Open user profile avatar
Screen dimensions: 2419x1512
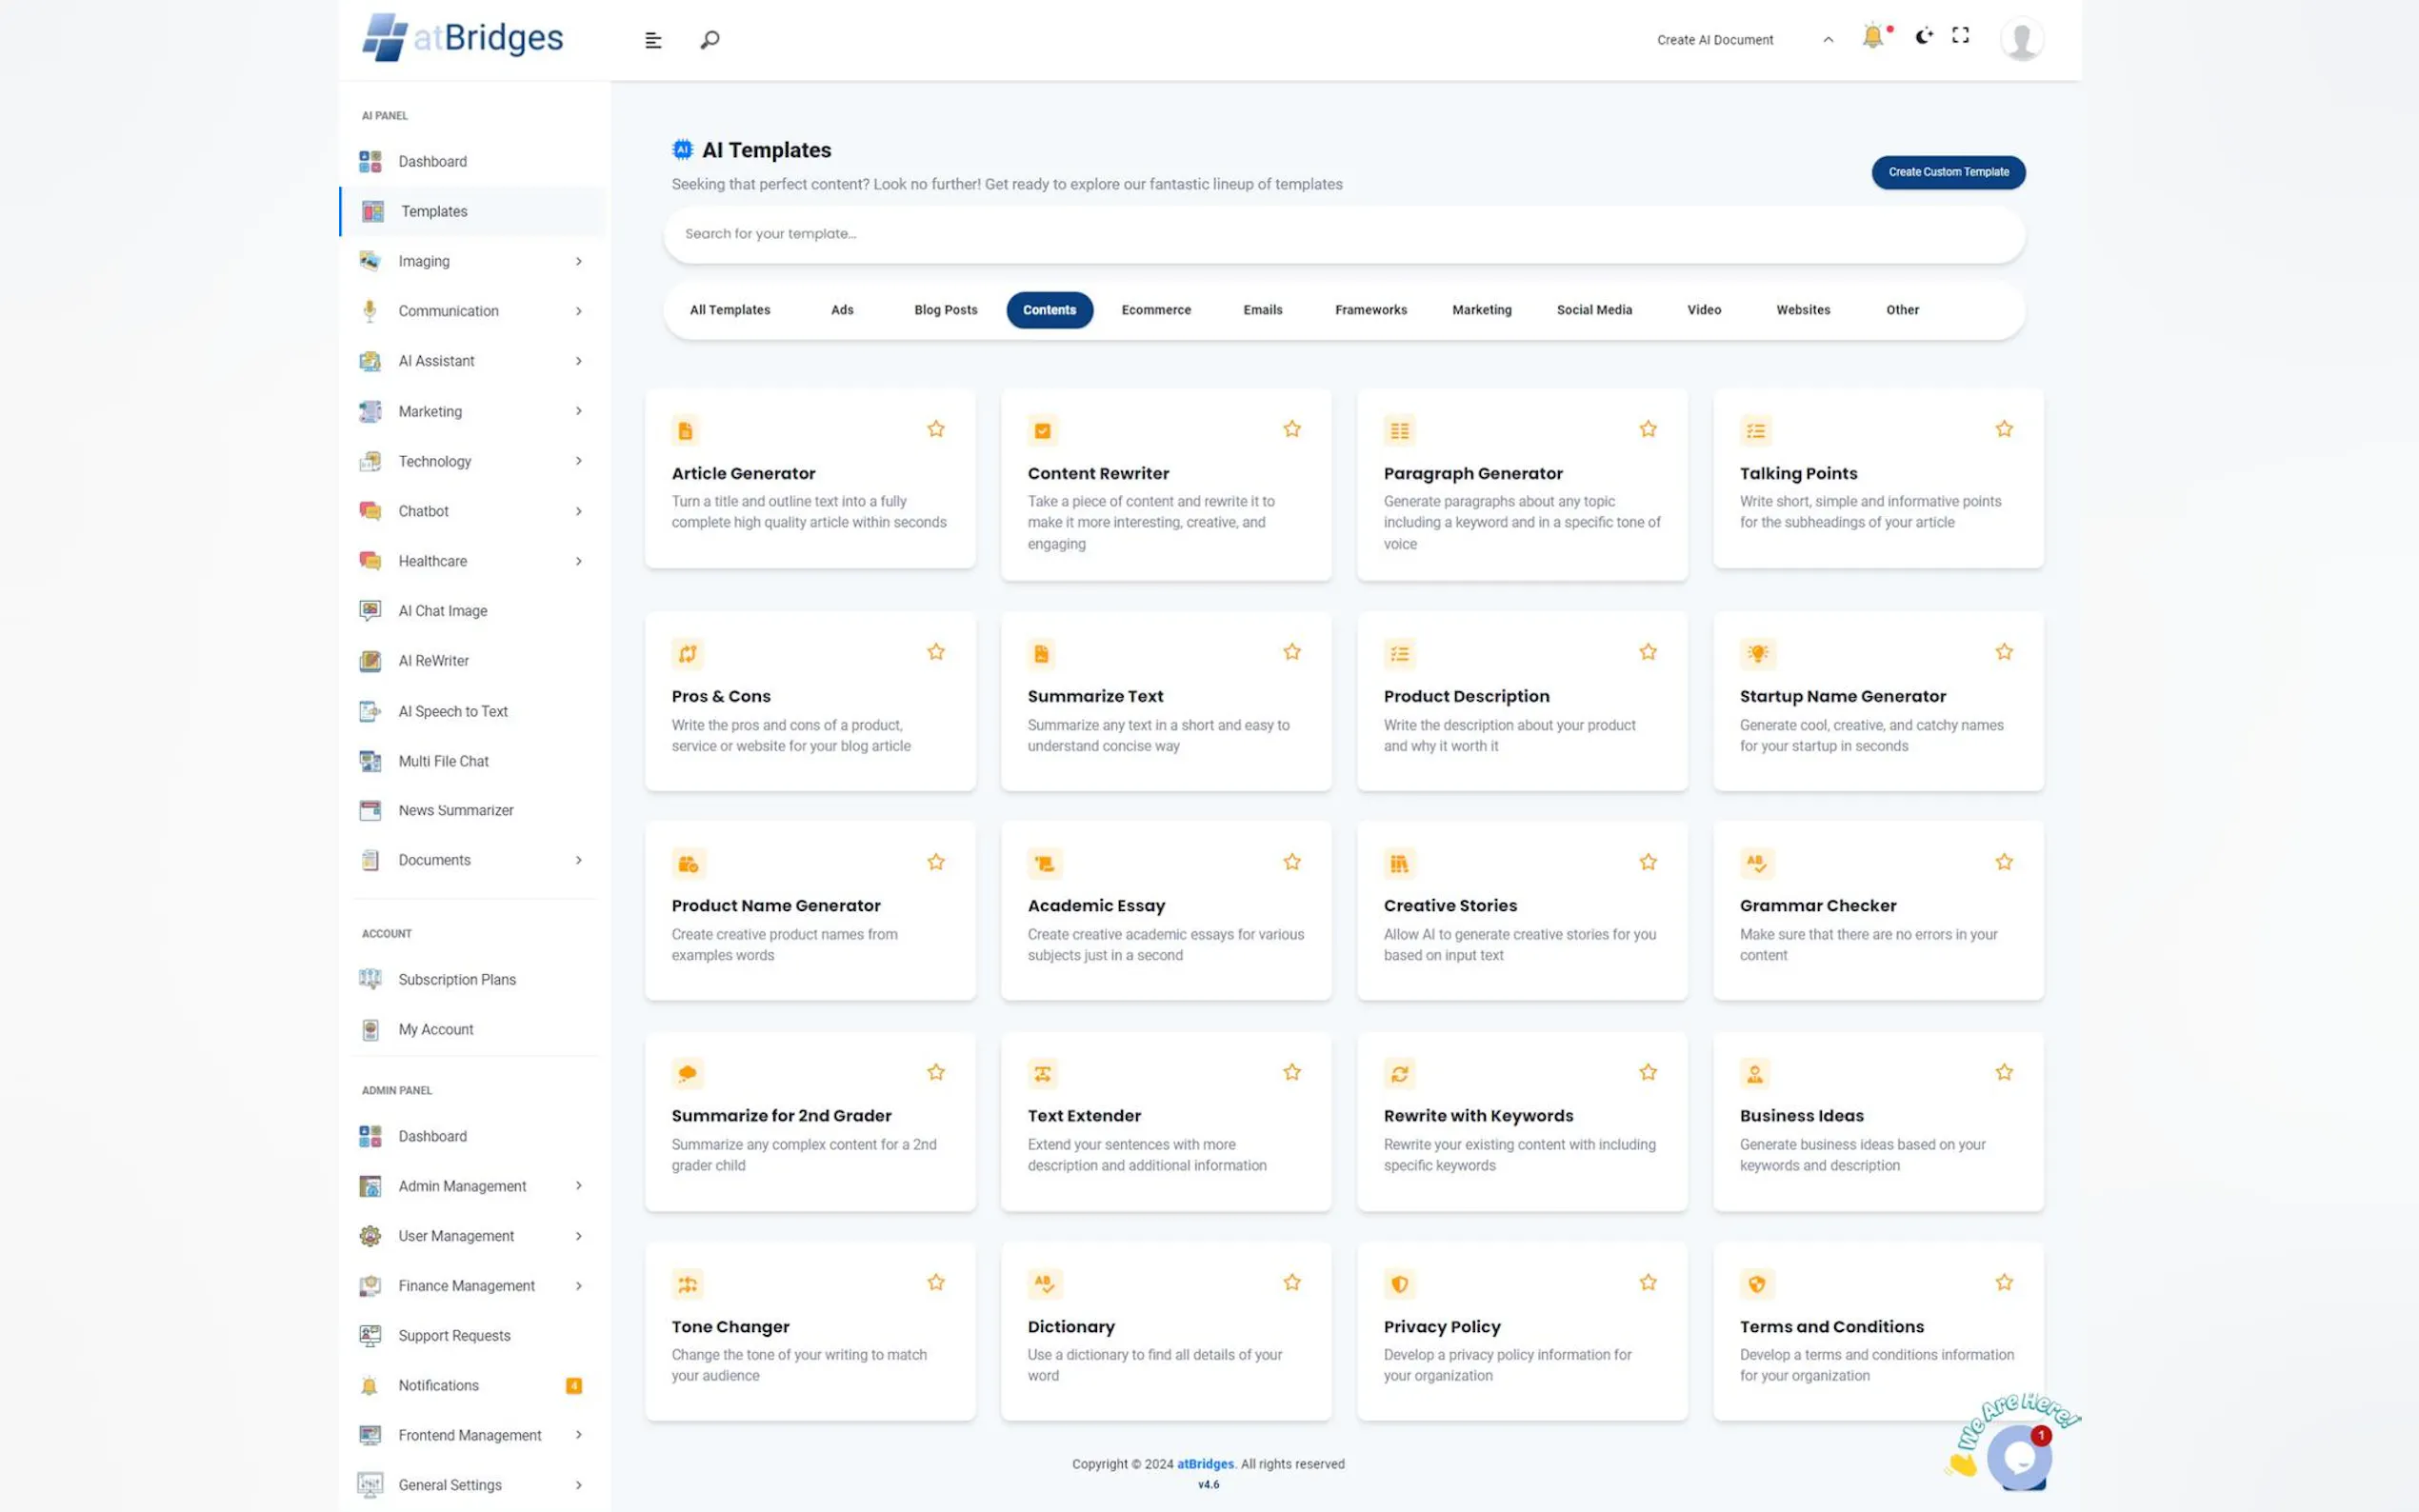click(2021, 40)
